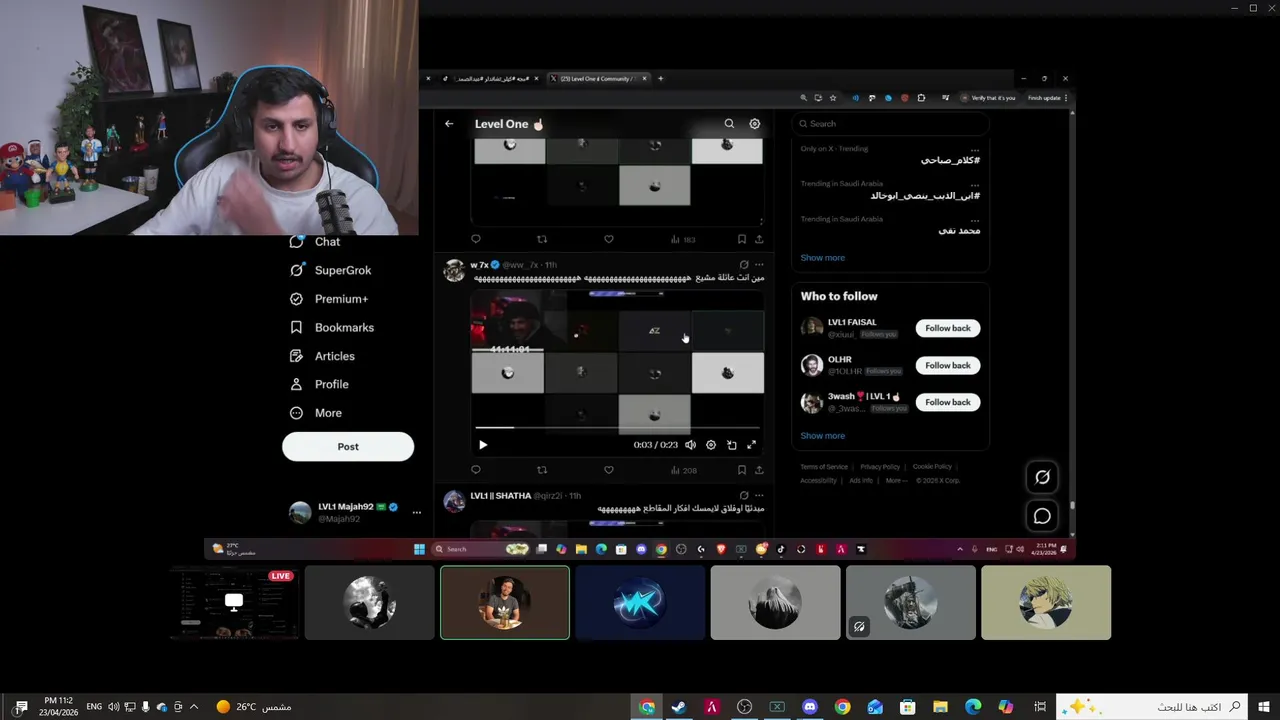Image resolution: width=1280 pixels, height=720 pixels.
Task: Enter fullscreen on the w 7x video
Action: [x=751, y=445]
